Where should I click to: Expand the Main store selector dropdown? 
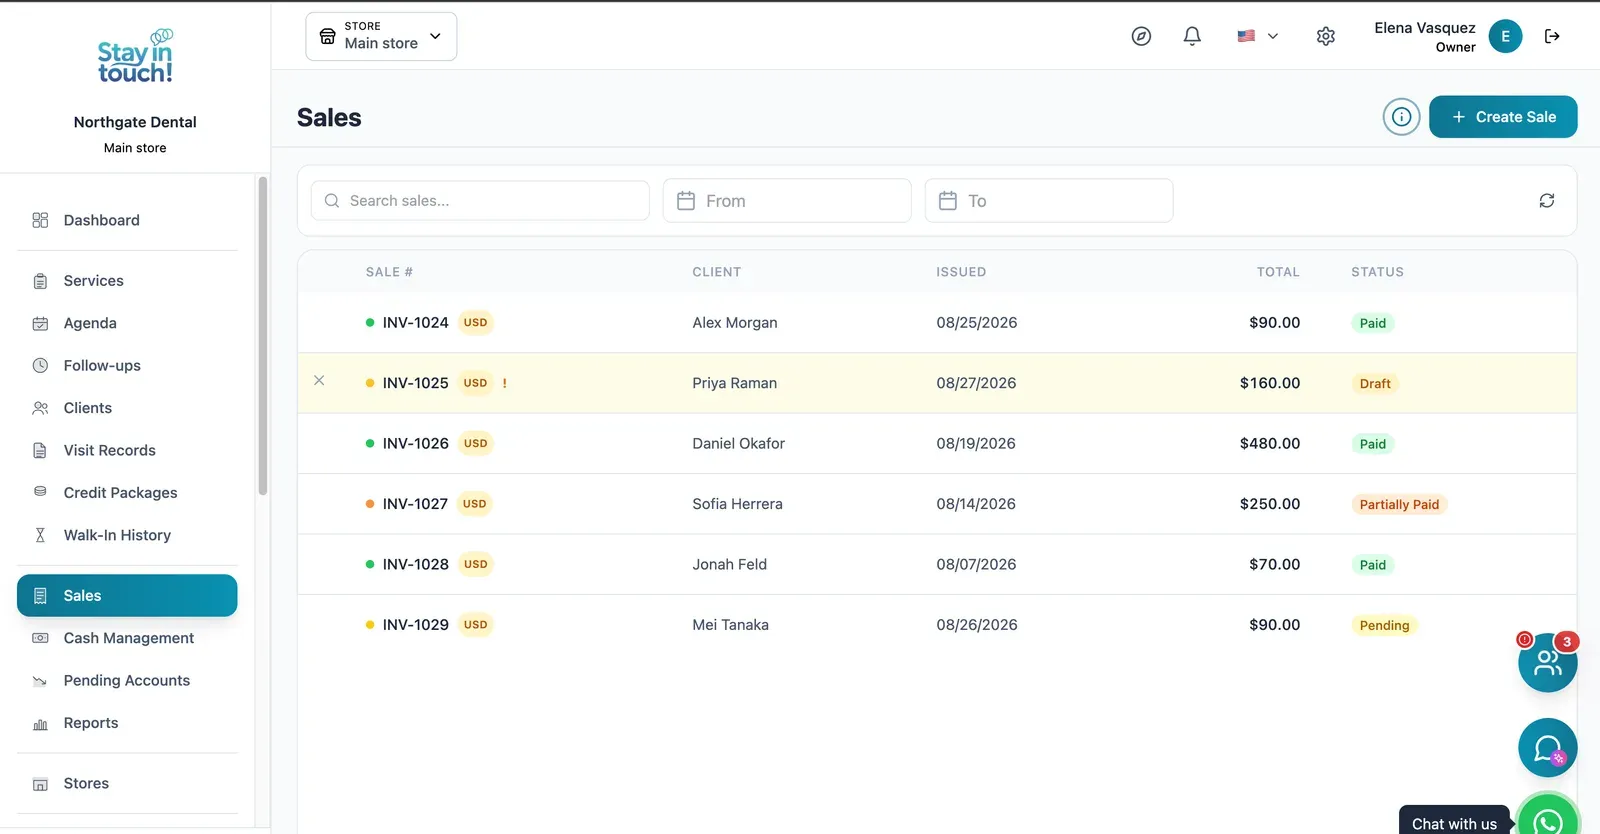pyautogui.click(x=381, y=36)
